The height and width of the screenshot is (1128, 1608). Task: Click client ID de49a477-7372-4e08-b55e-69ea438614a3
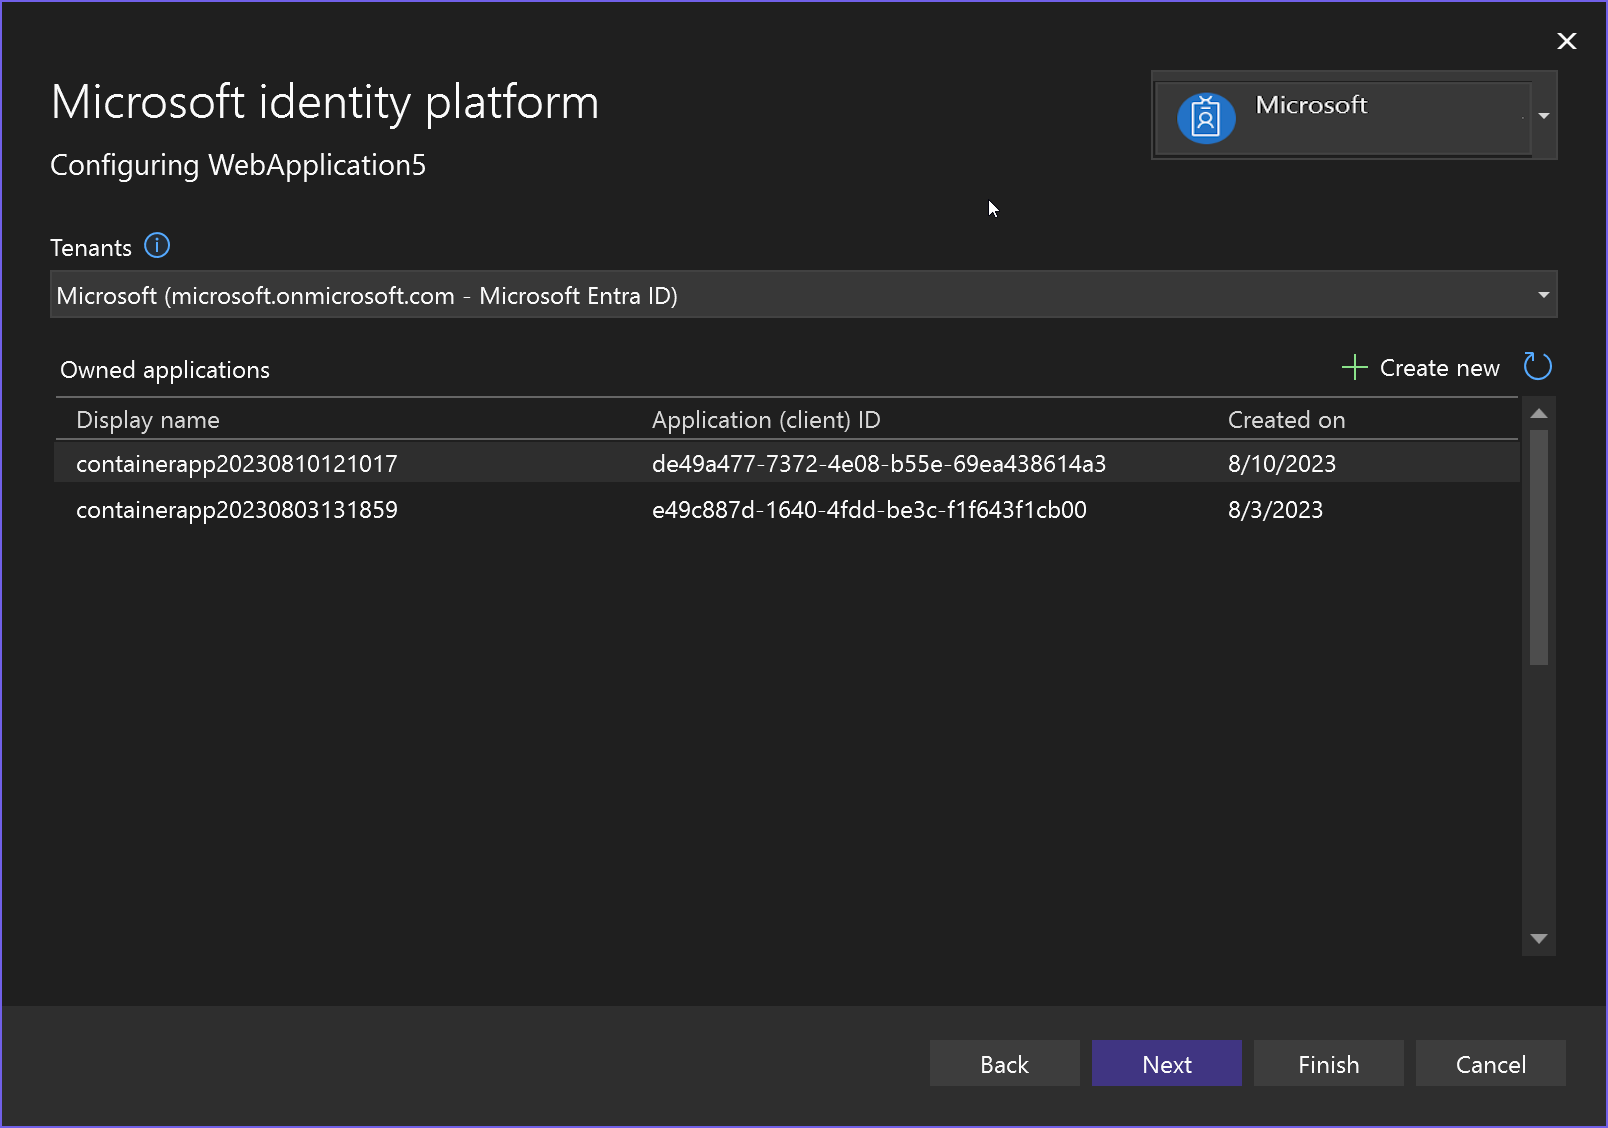pyautogui.click(x=879, y=464)
